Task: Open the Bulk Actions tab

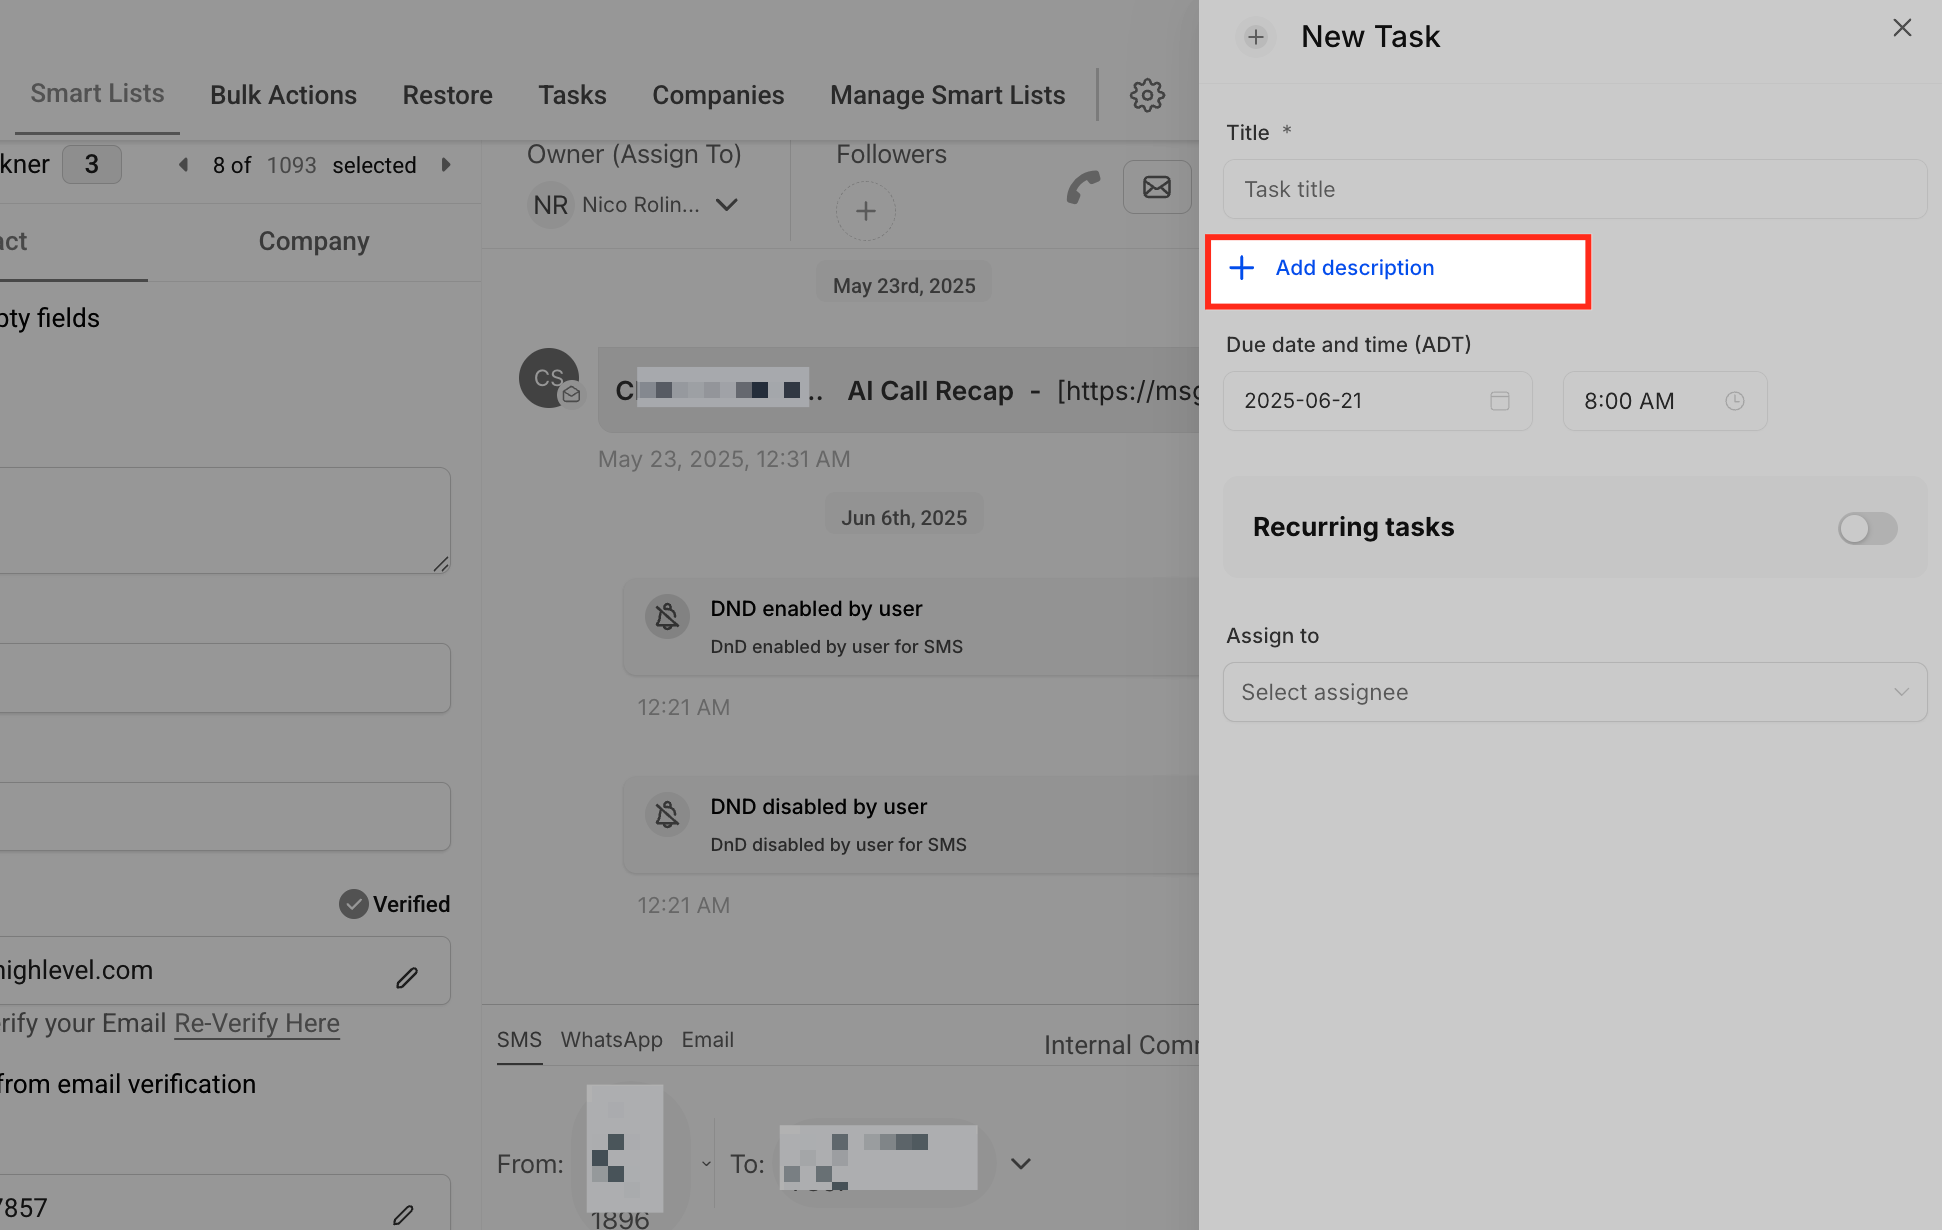Action: coord(283,95)
